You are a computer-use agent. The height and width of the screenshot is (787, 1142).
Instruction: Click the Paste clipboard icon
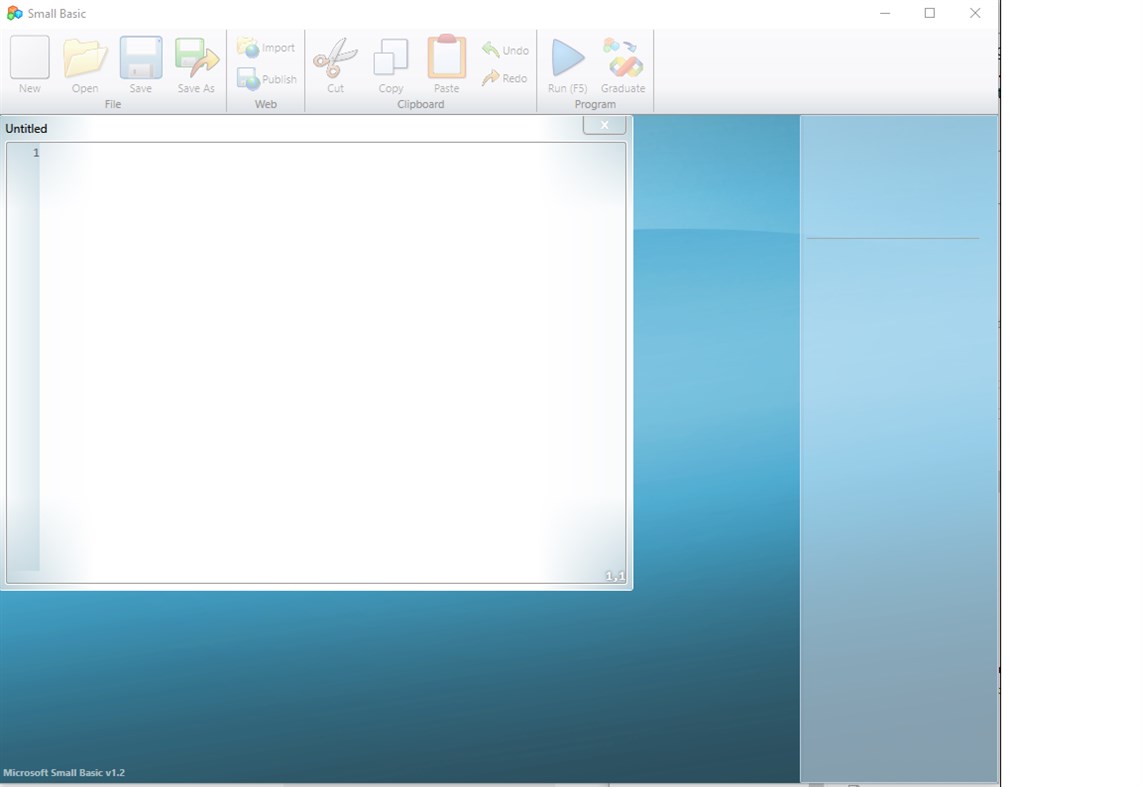point(445,60)
